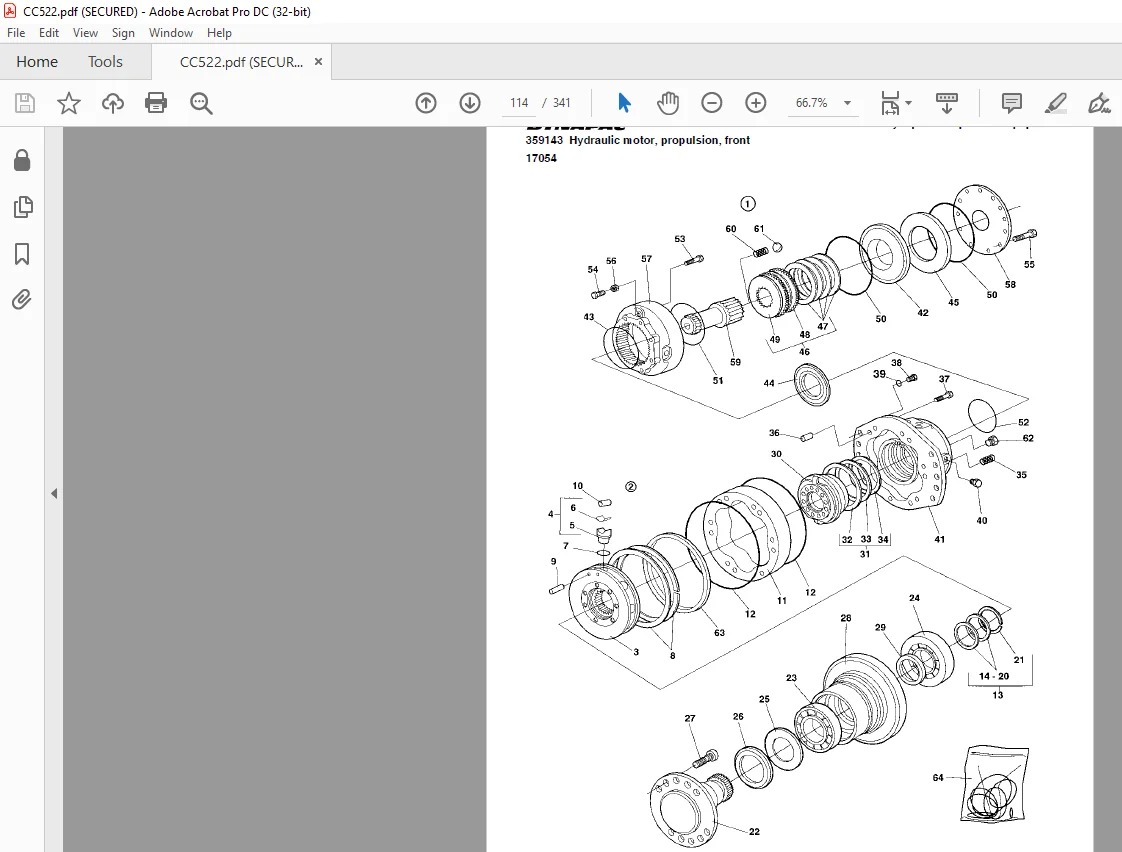Open page thumbnails panel
This screenshot has width=1122, height=852.
[22, 207]
